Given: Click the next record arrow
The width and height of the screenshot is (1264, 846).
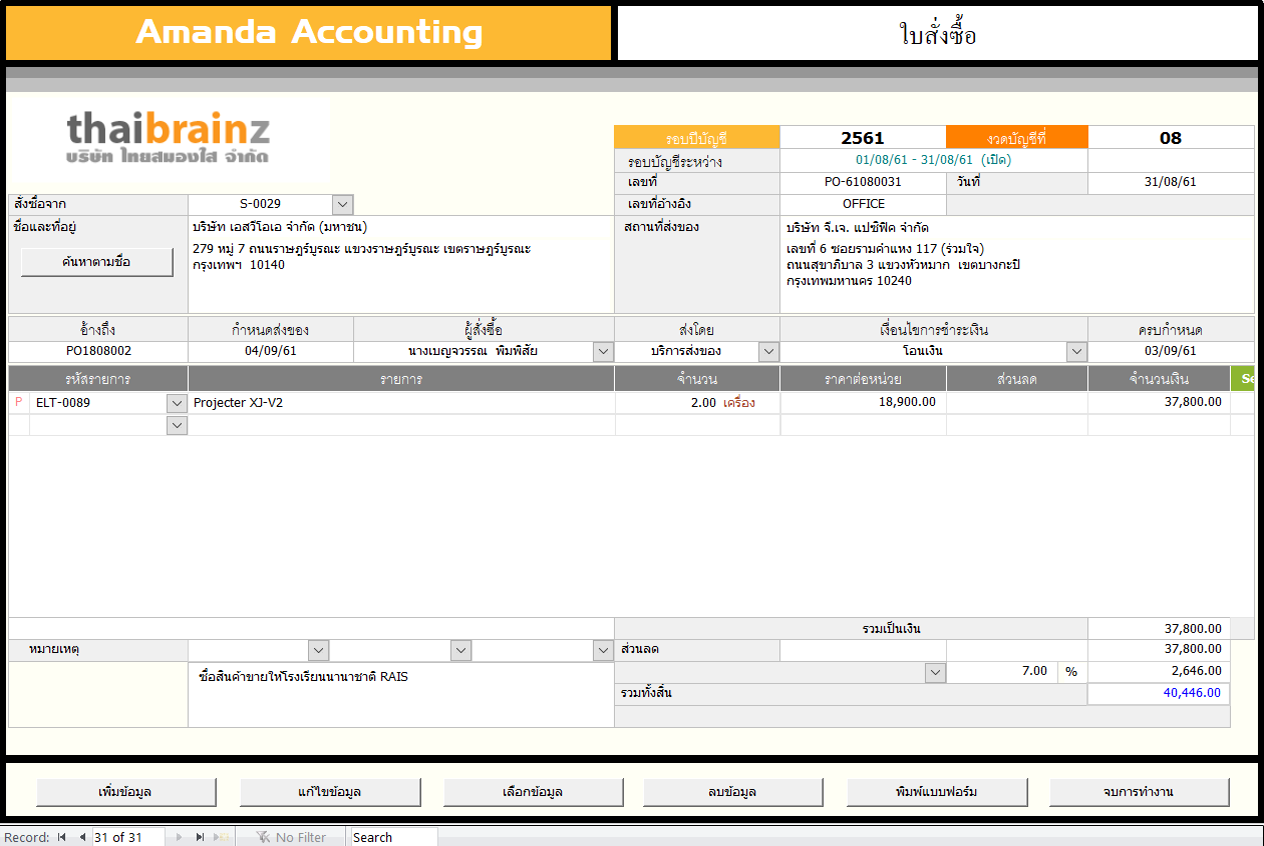Looking at the screenshot, I should 179,837.
